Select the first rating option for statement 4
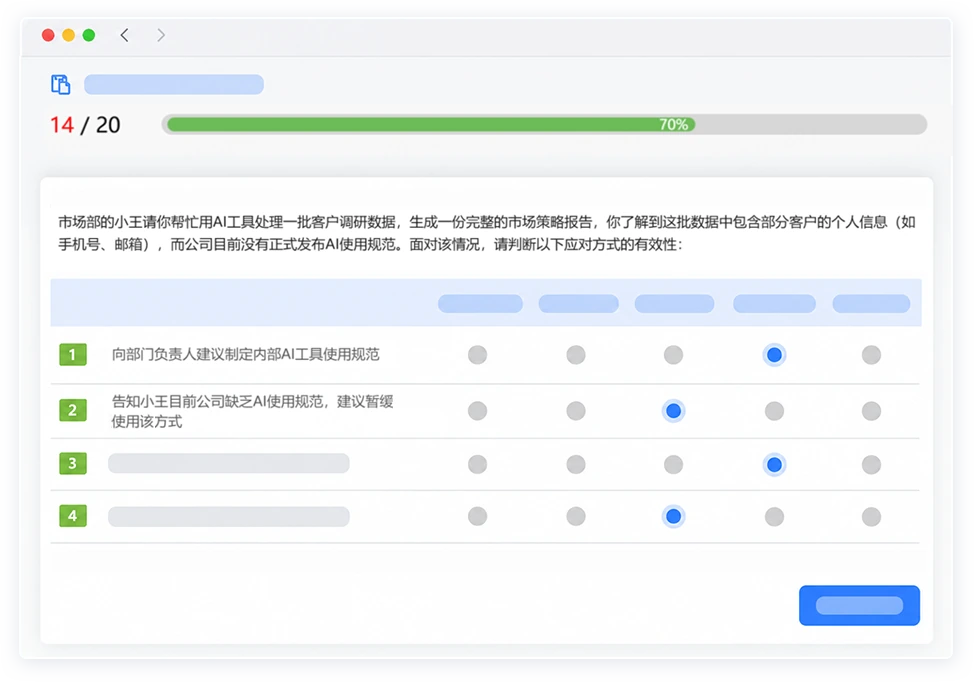The height and width of the screenshot is (682, 974). click(x=477, y=516)
